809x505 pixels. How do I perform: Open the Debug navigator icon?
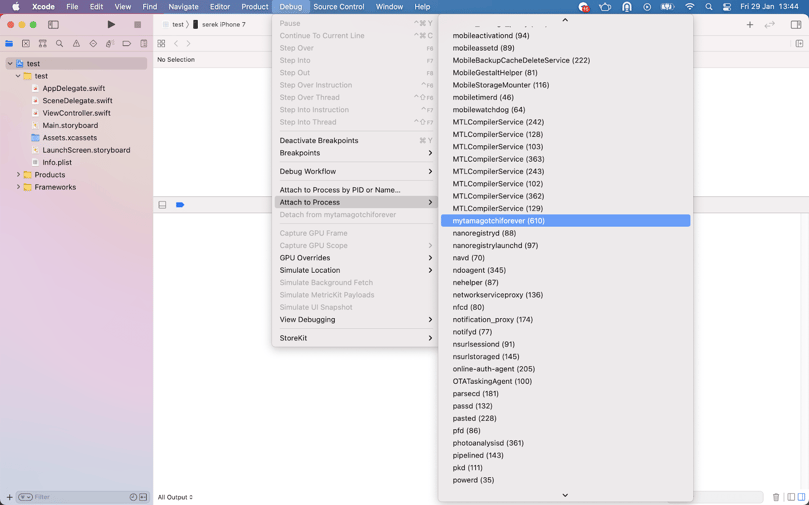tap(110, 44)
